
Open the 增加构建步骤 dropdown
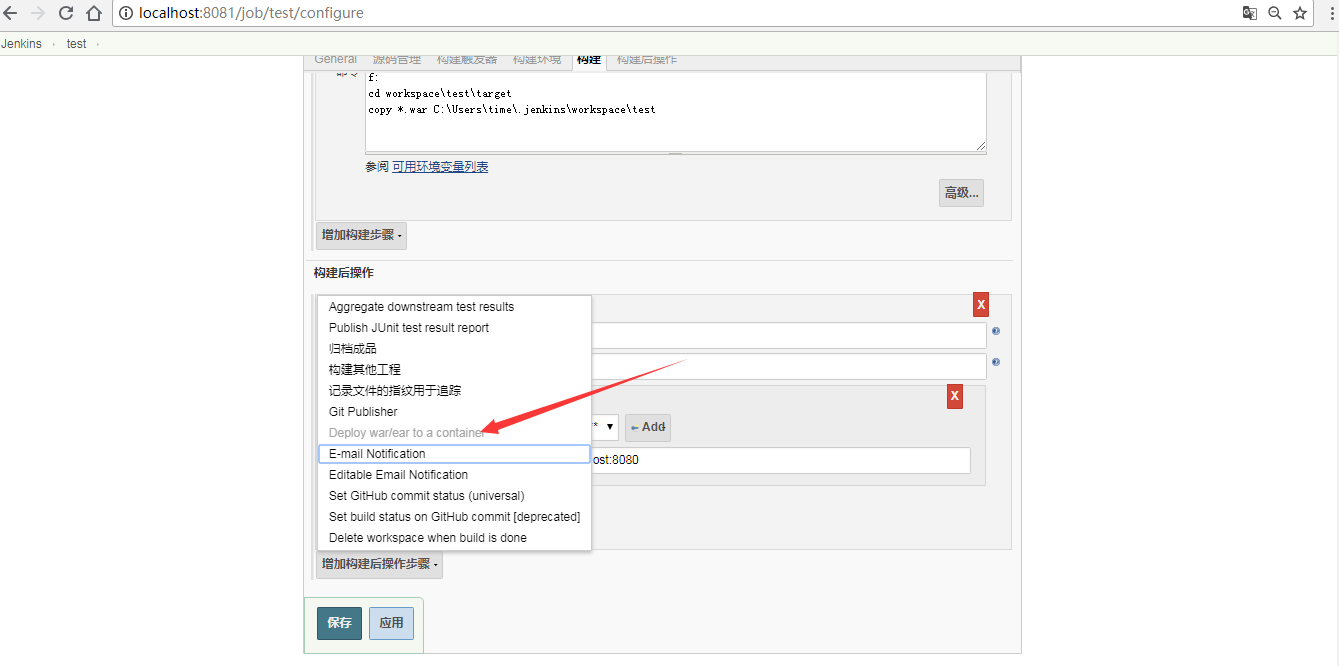(360, 235)
